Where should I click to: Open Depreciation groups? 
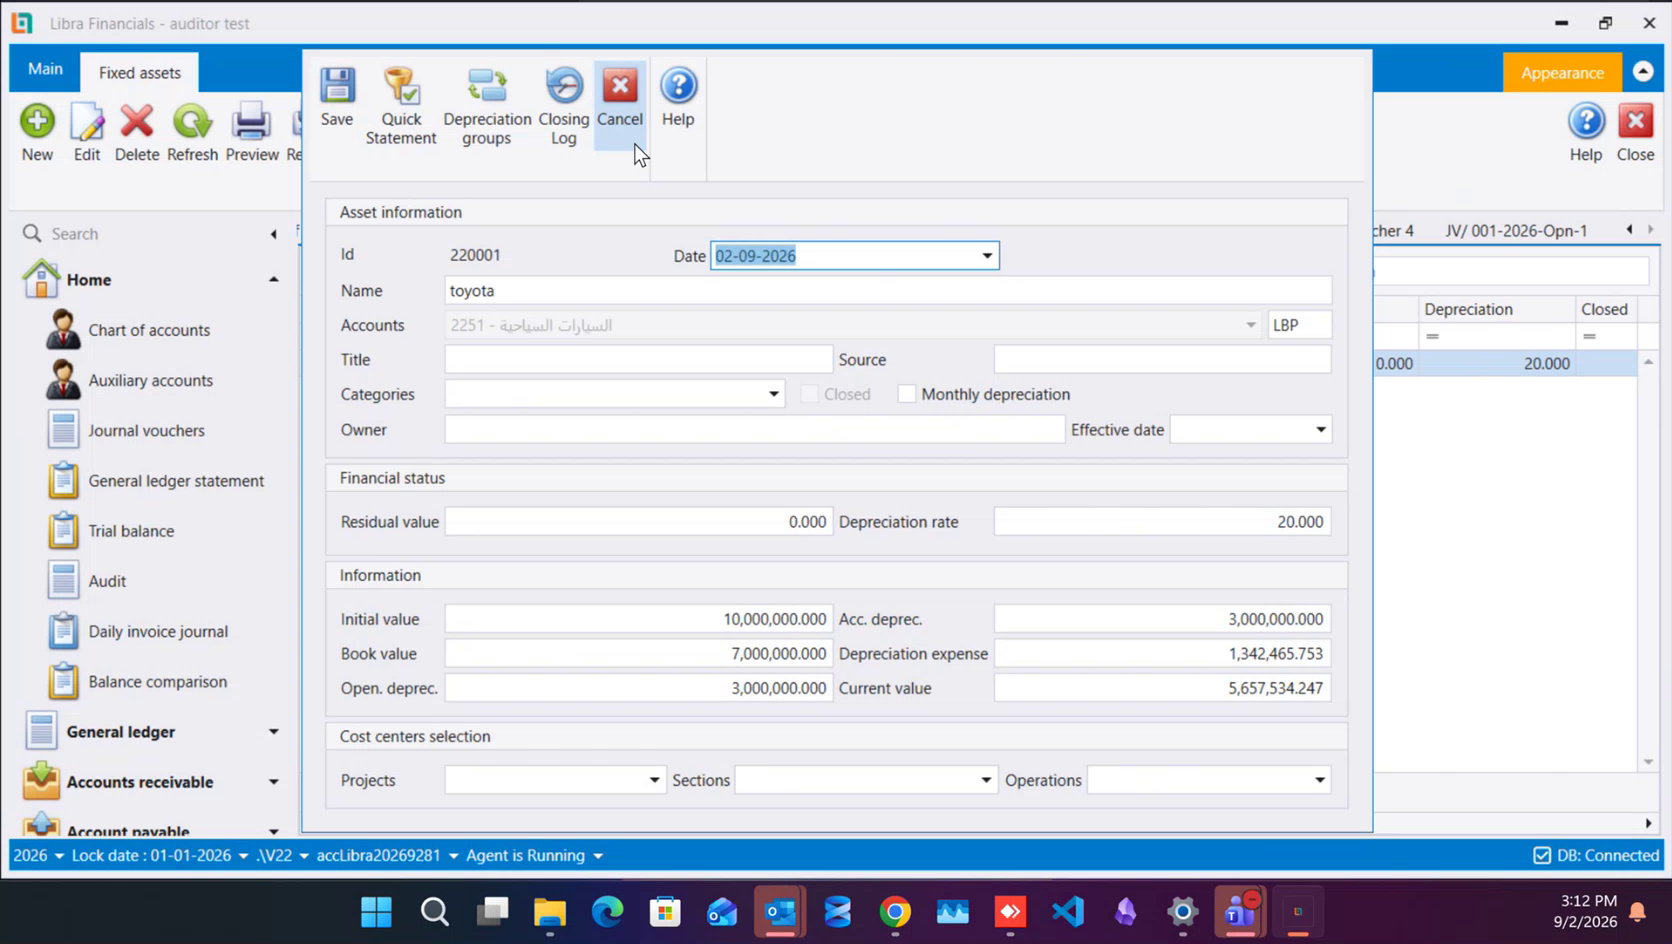[487, 106]
